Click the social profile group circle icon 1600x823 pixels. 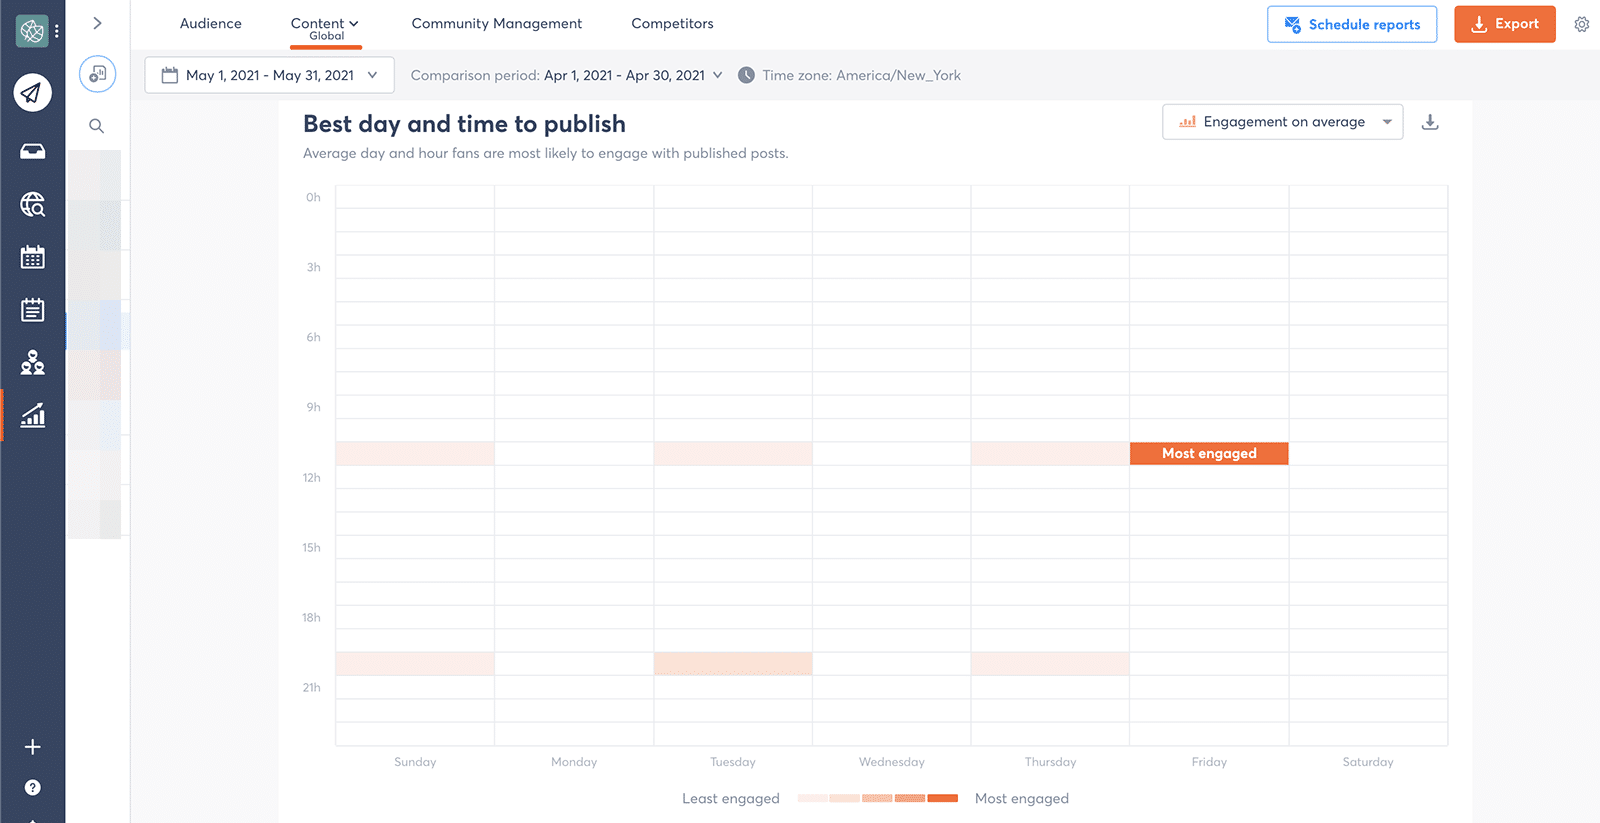click(97, 74)
